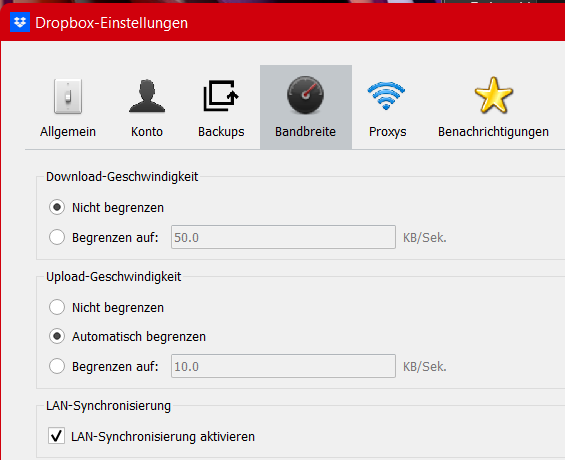
Task: Open the Allgemein light switch icon
Action: (68, 96)
